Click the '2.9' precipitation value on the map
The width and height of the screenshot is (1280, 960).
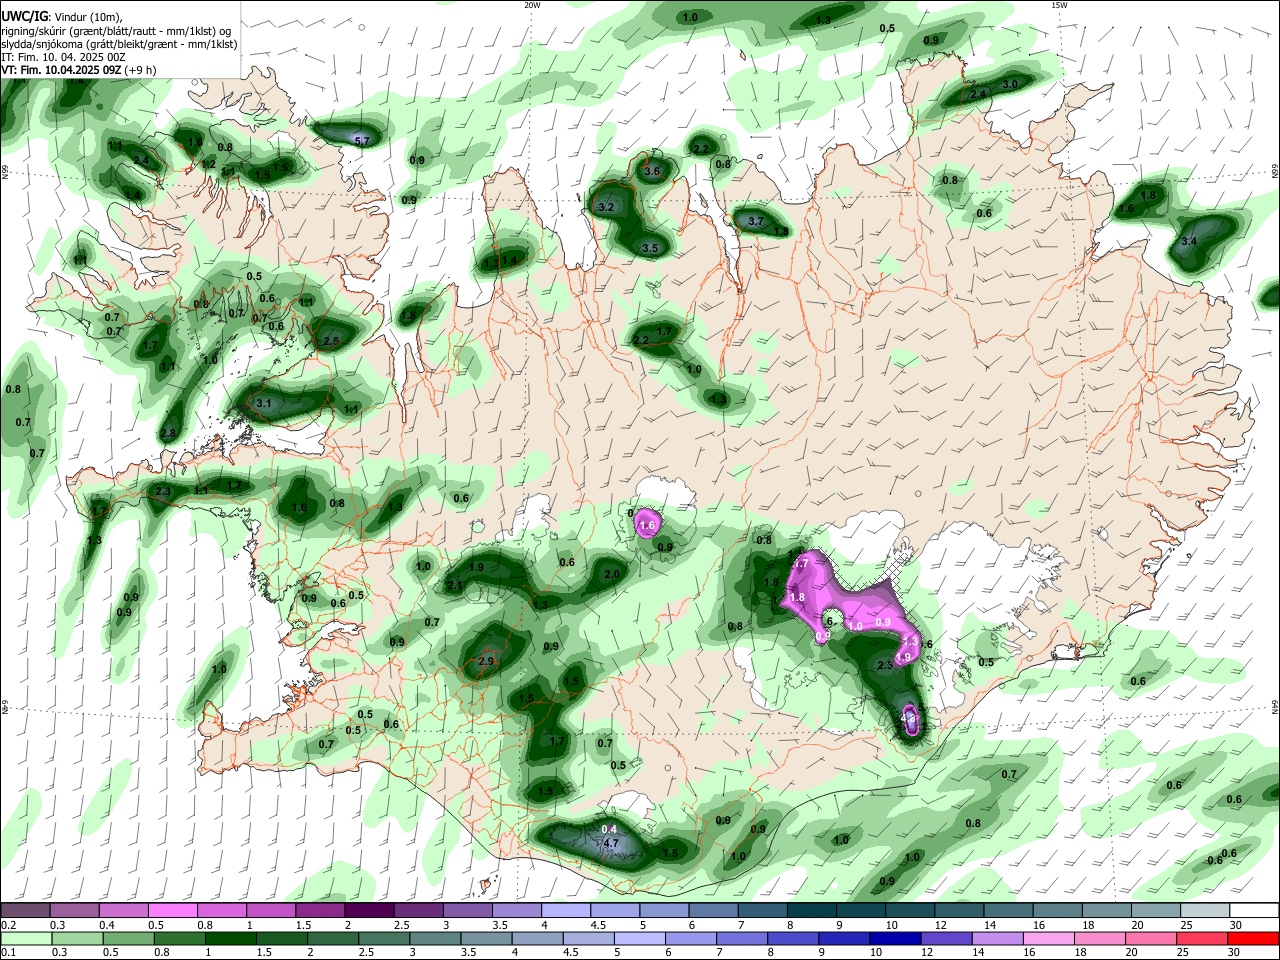tap(487, 661)
